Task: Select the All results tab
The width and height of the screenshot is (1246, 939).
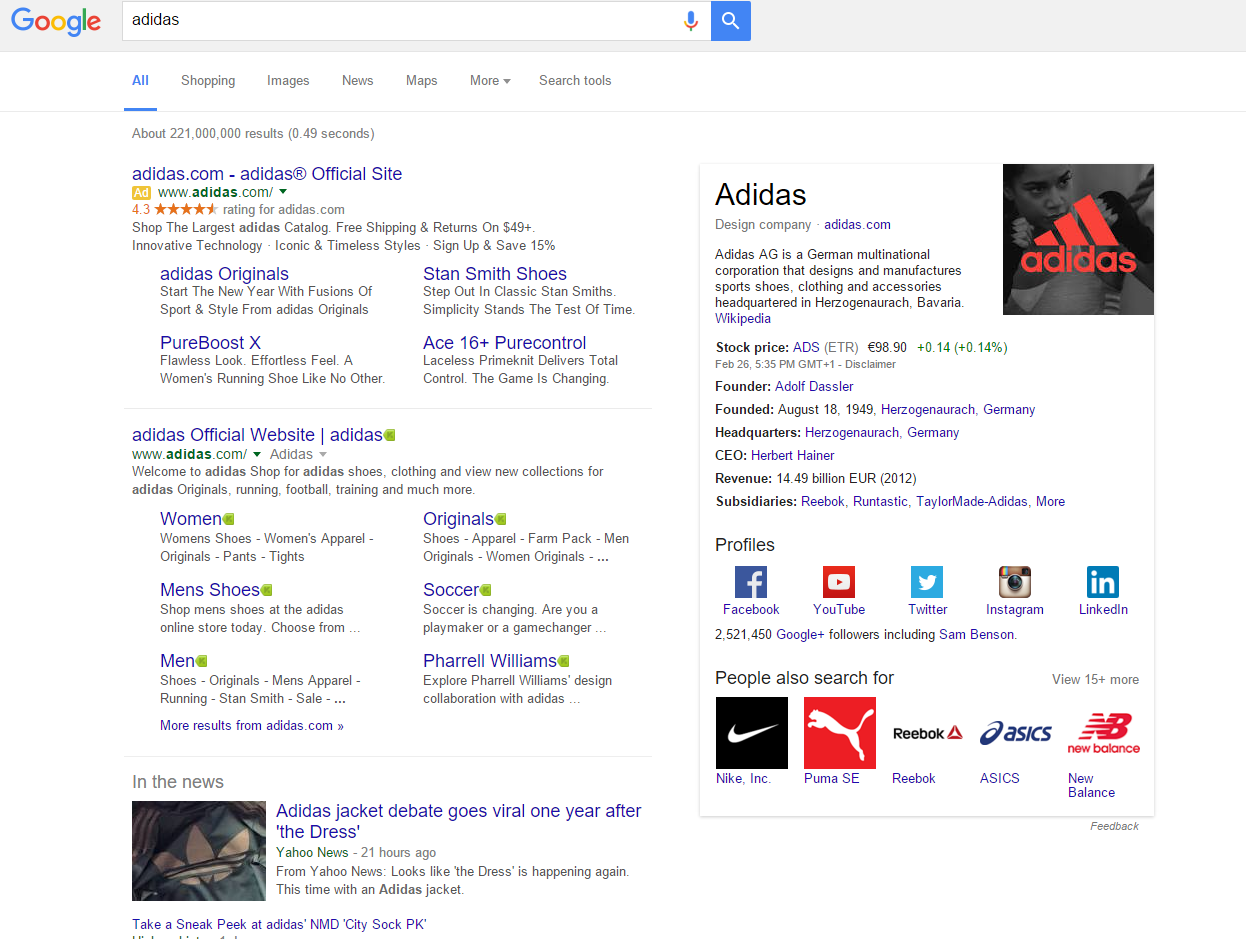Action: point(140,81)
